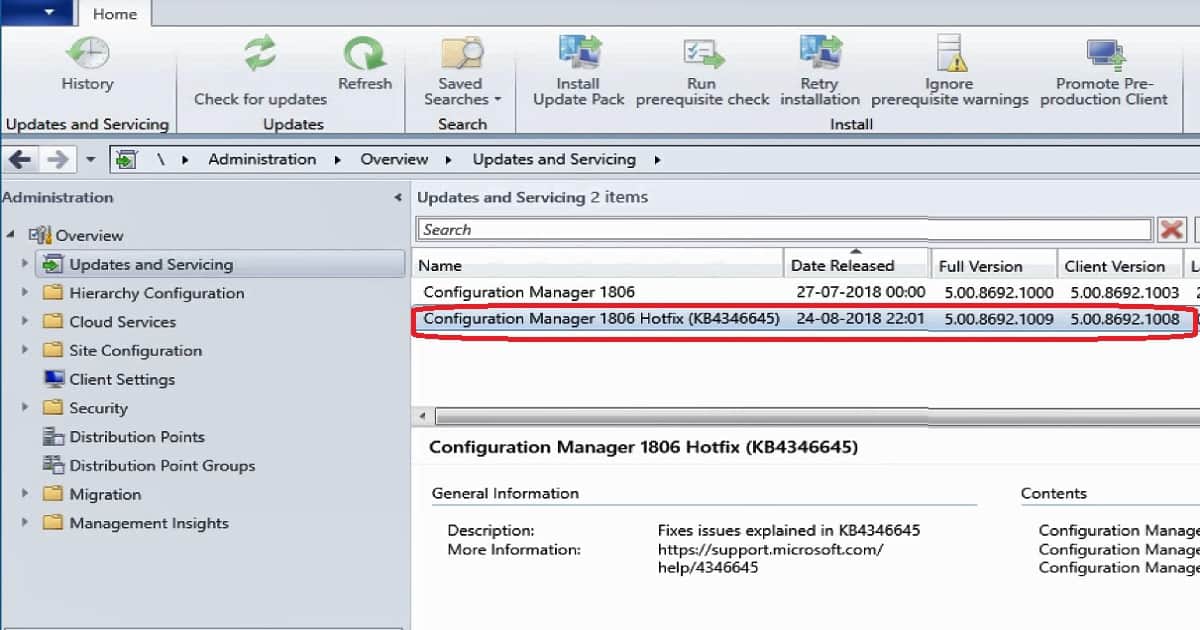Go forward with the right arrow
Image resolution: width=1200 pixels, height=630 pixels.
[57, 159]
